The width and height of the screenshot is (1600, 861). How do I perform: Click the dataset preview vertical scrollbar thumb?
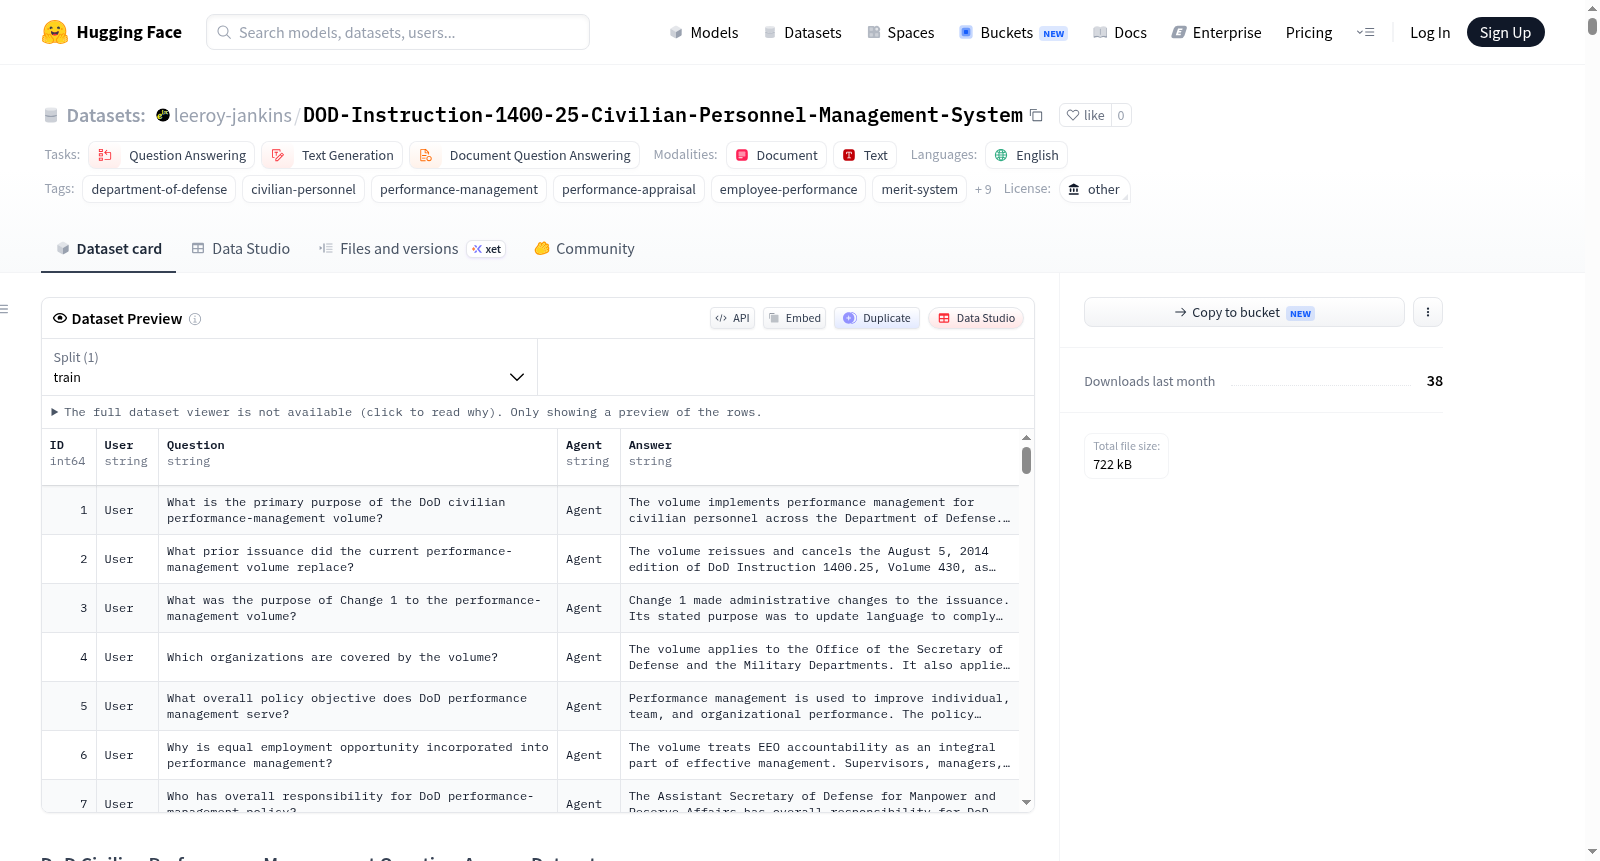[1026, 460]
